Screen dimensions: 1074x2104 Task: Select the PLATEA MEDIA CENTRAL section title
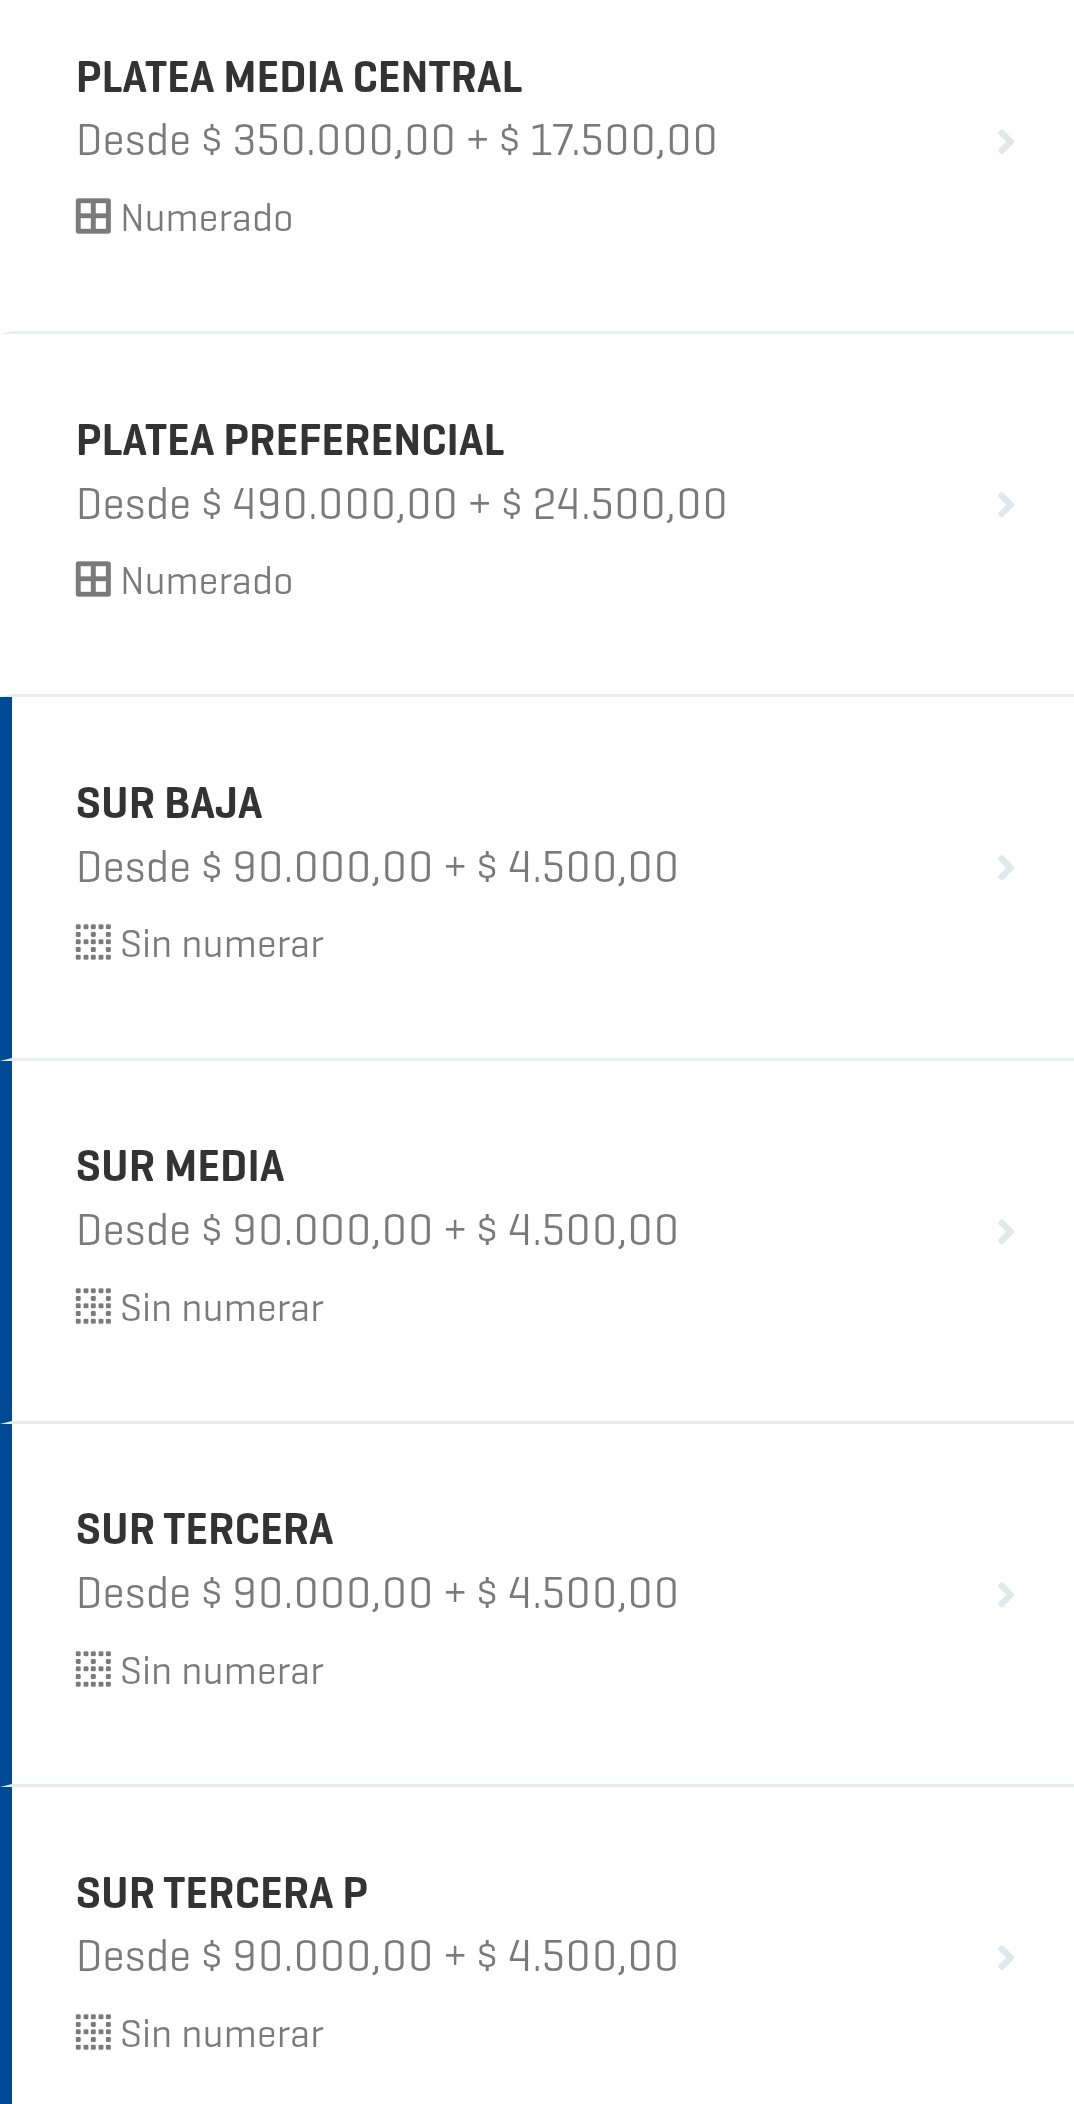pyautogui.click(x=299, y=78)
